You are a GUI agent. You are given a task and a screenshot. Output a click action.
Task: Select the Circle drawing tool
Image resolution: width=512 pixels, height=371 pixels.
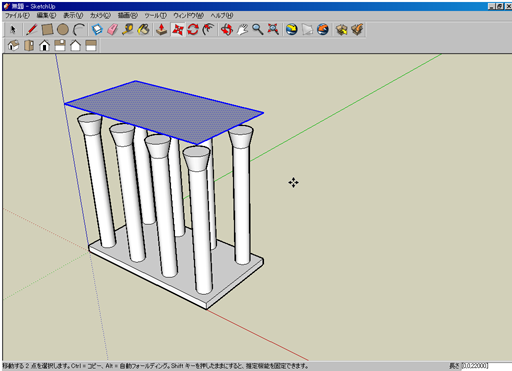pos(63,30)
